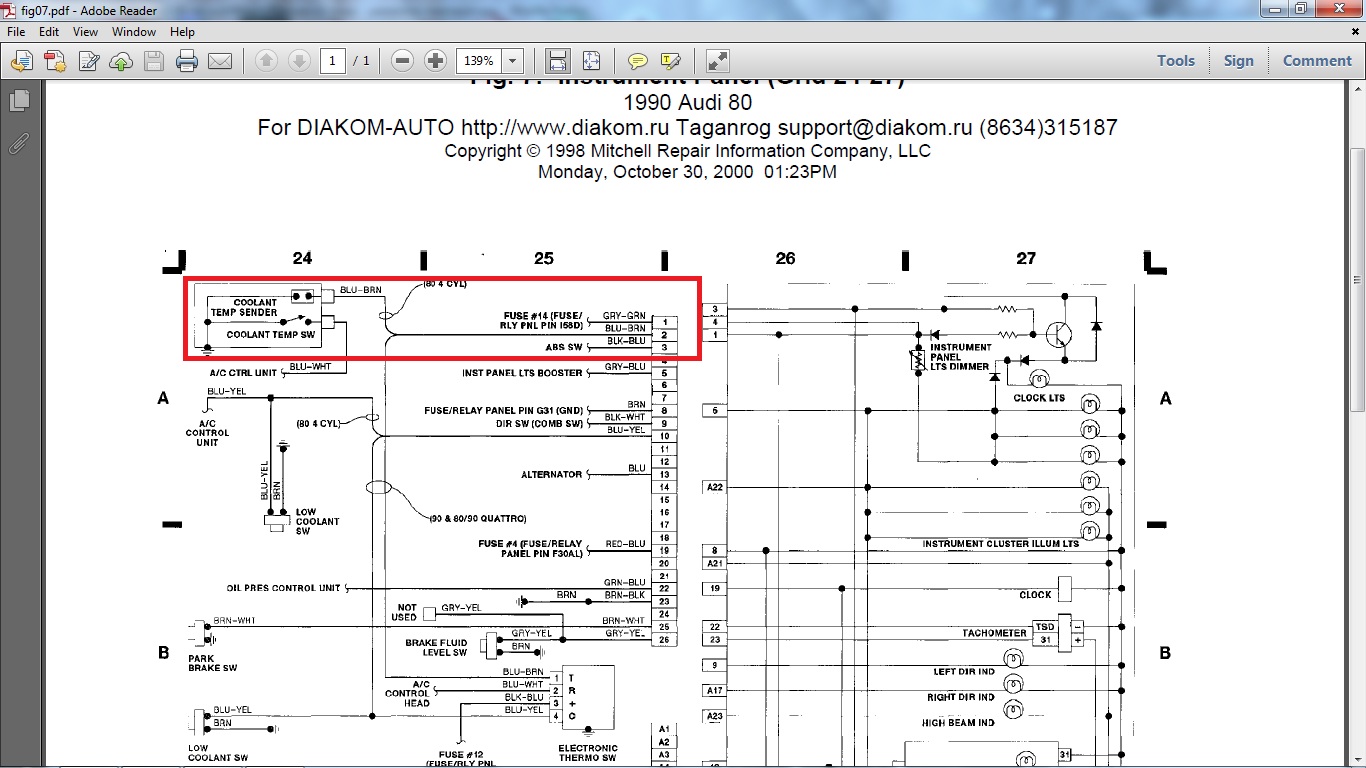The image size is (1366, 768).
Task: Zoom out with the minus button
Action: pyautogui.click(x=403, y=61)
